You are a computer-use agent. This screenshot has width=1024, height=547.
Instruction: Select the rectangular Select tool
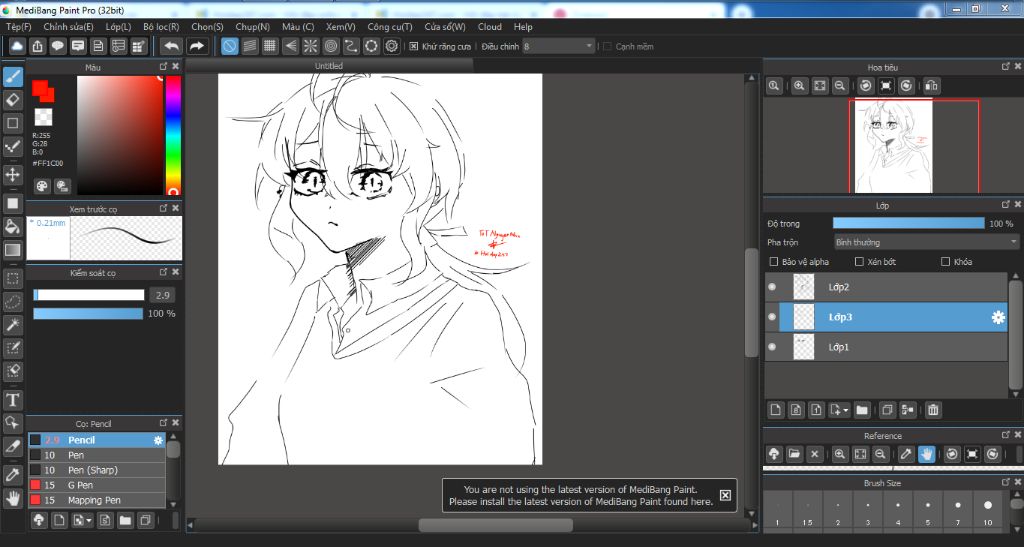point(12,279)
